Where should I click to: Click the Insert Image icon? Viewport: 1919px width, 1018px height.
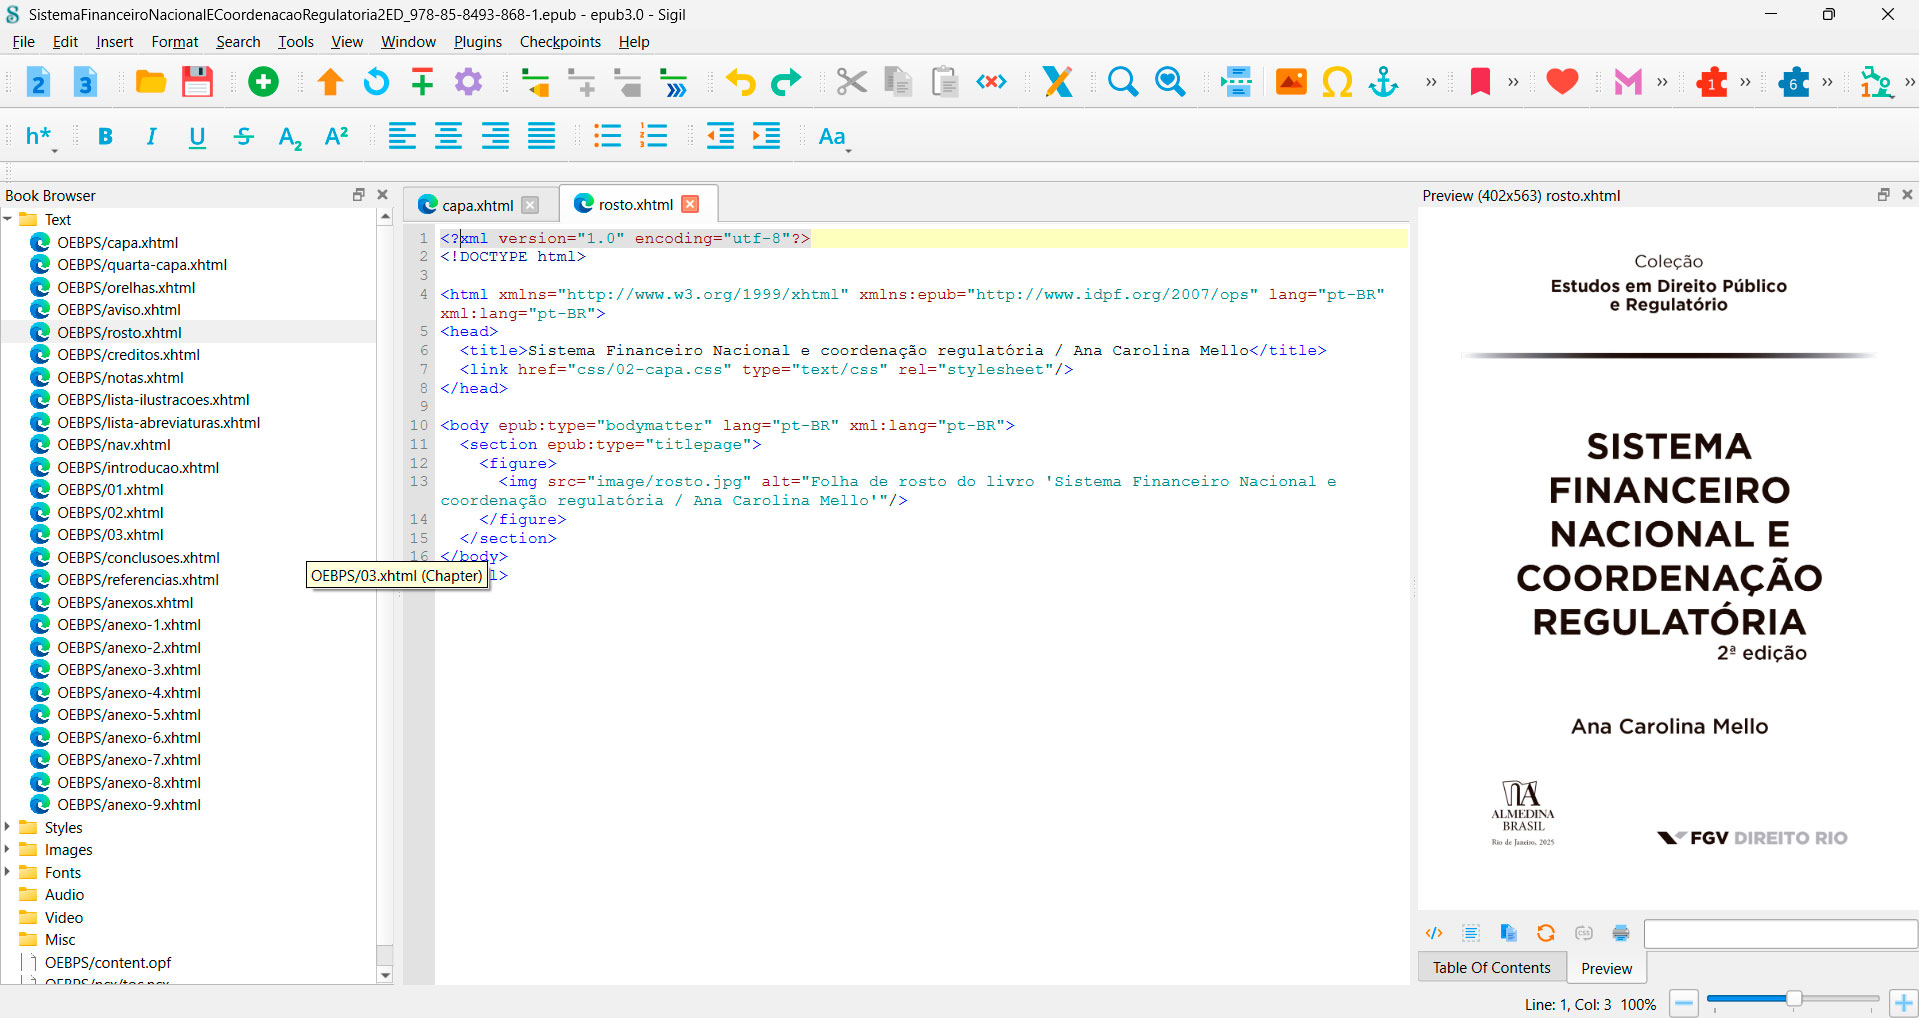coord(1291,82)
